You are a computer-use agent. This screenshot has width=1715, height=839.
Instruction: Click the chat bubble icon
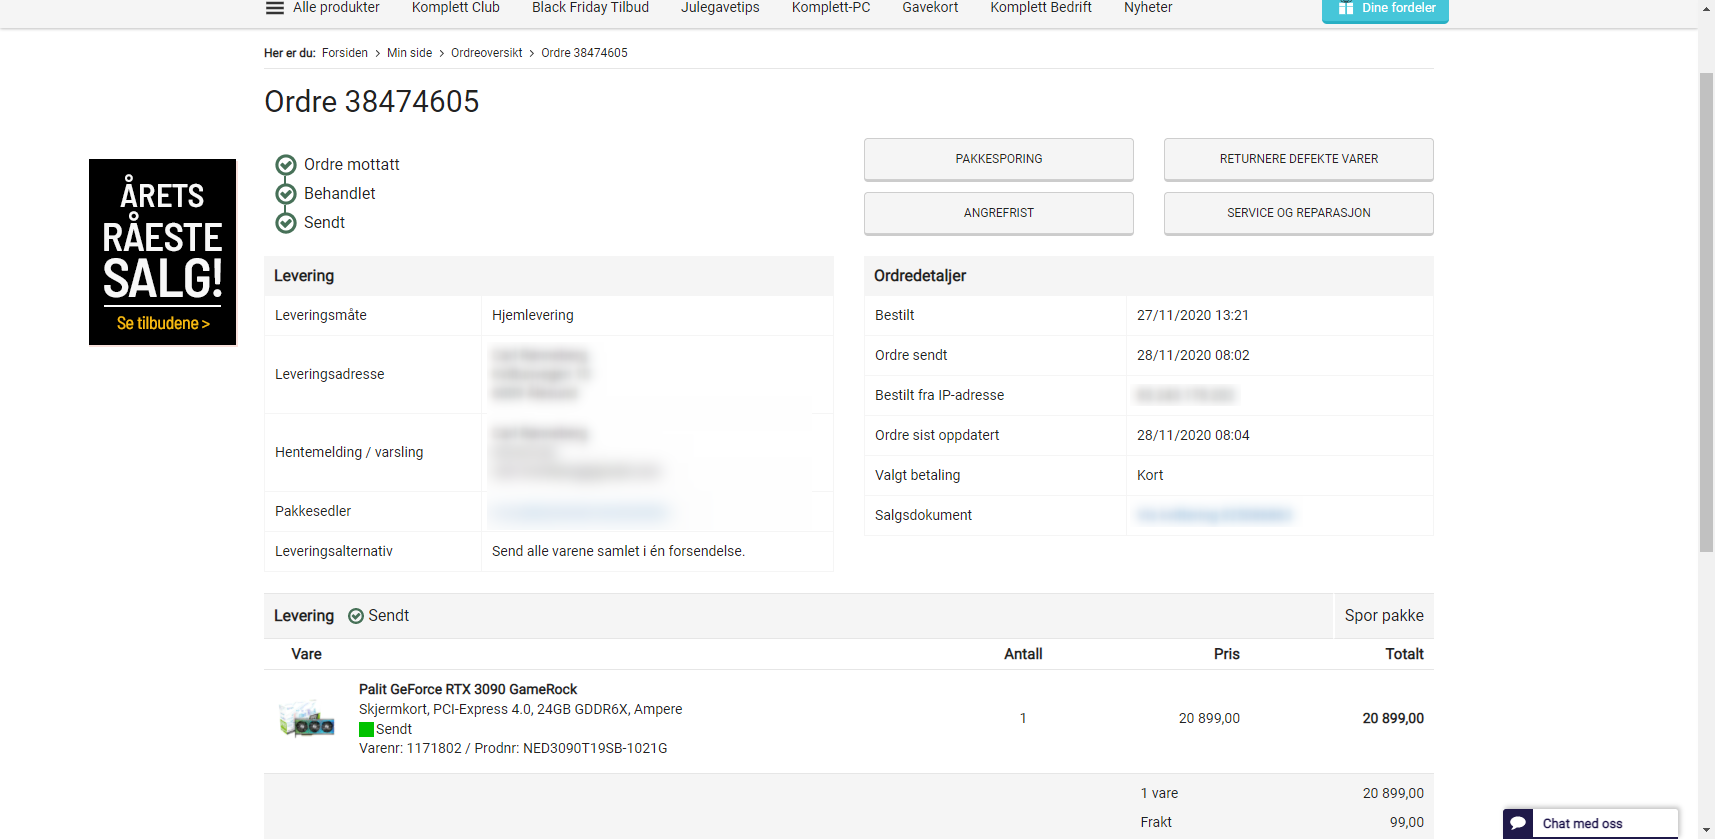tap(1518, 823)
